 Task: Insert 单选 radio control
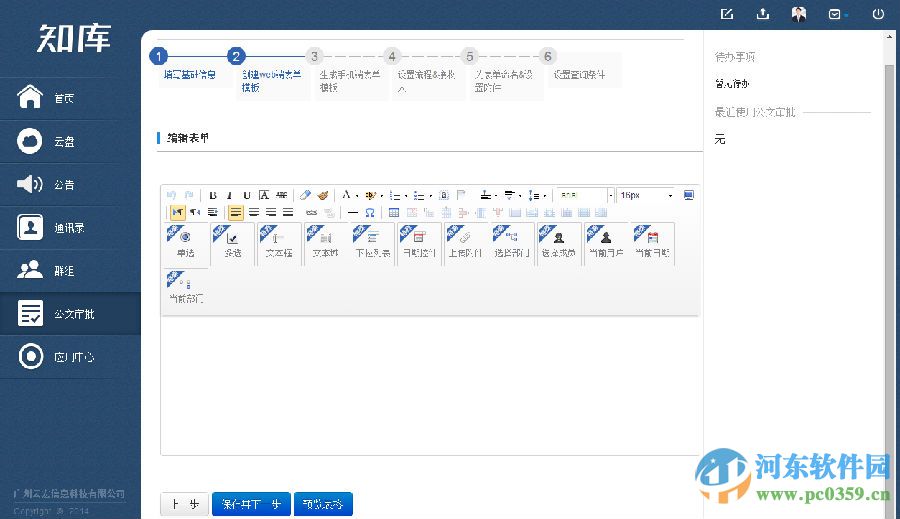pyautogui.click(x=185, y=243)
